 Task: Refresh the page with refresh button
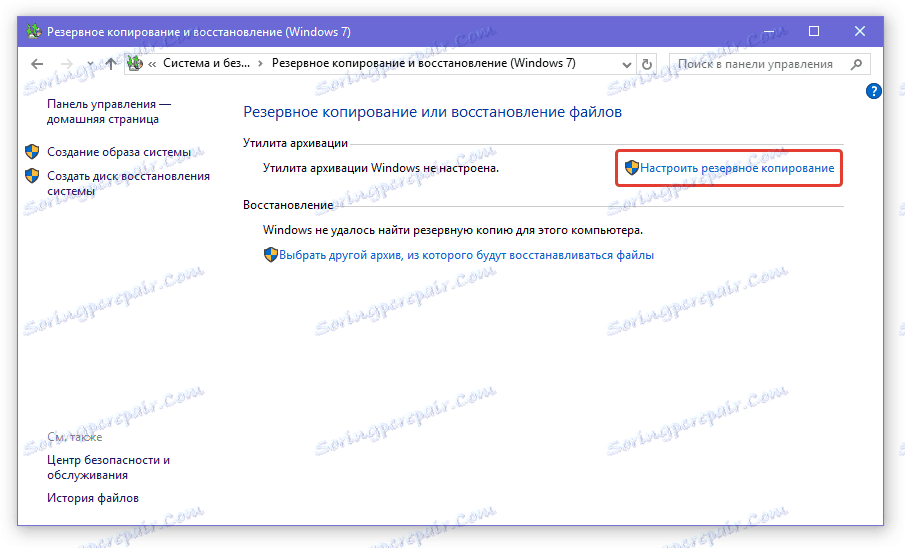(x=647, y=64)
